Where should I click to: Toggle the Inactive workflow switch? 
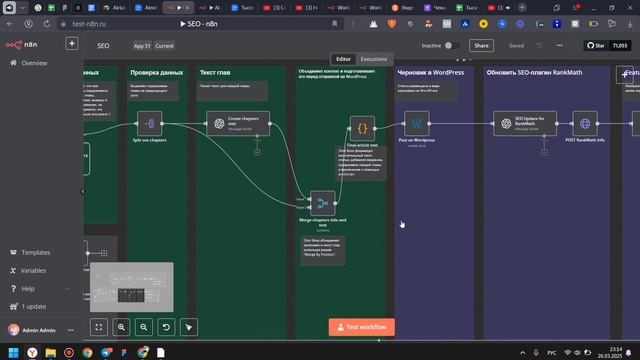pyautogui.click(x=452, y=46)
